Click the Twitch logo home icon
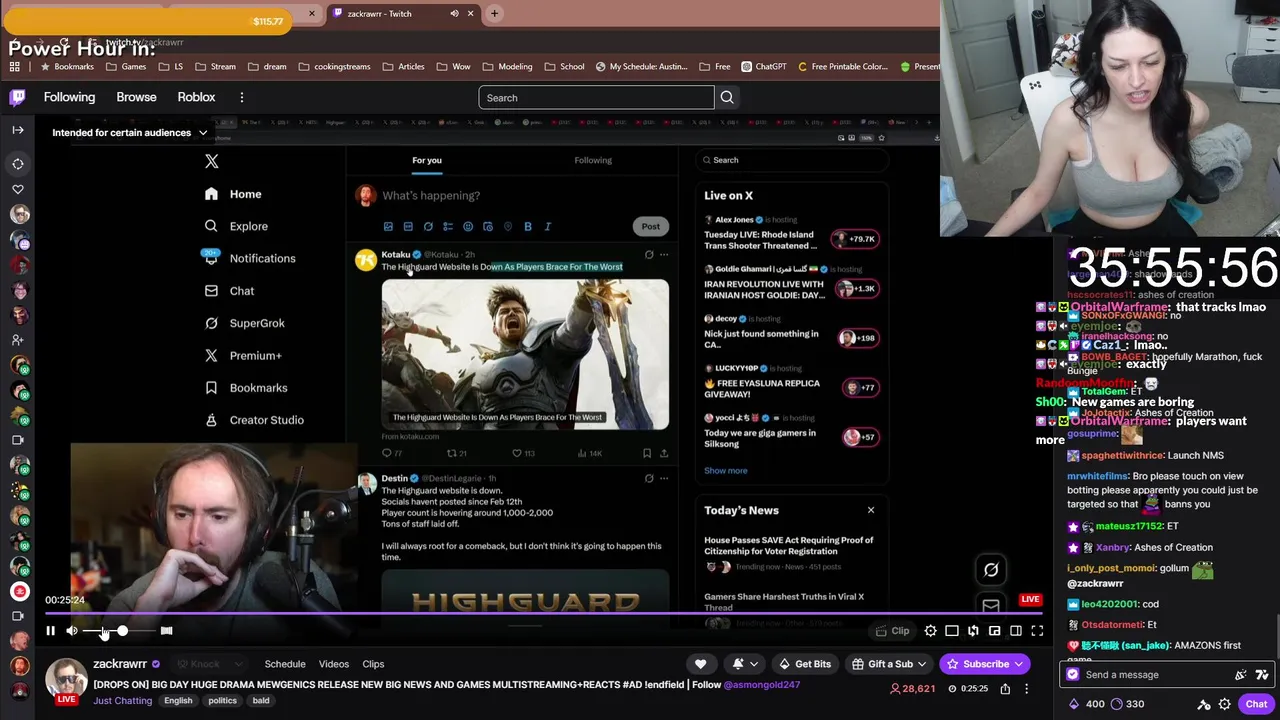 point(17,97)
